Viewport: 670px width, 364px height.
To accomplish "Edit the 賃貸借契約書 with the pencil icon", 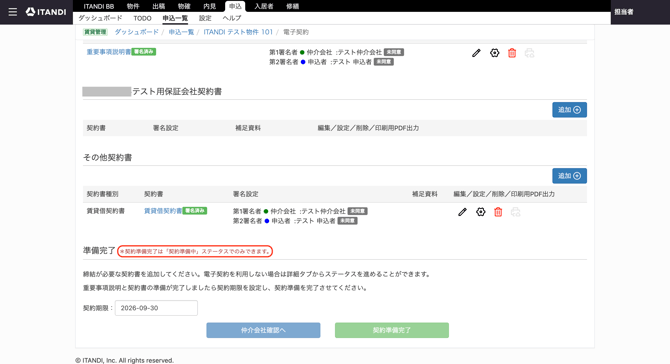I will [462, 212].
